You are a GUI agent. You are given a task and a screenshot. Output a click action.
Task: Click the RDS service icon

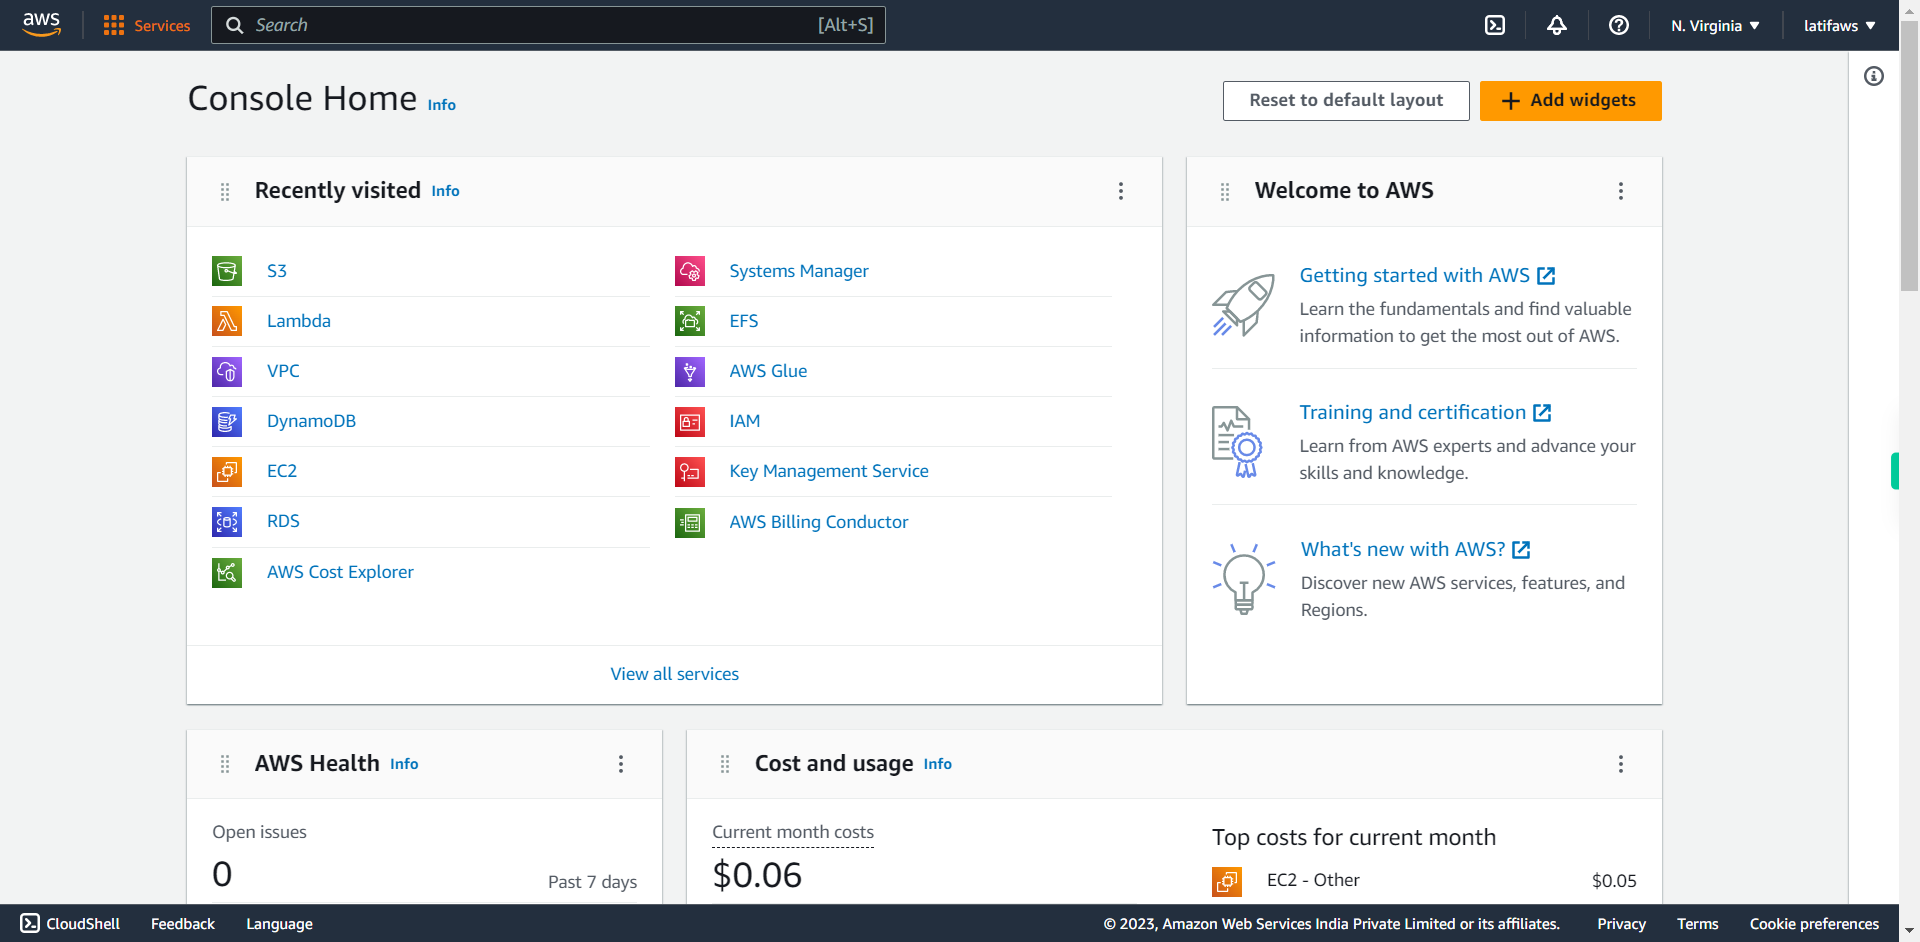[x=227, y=521]
